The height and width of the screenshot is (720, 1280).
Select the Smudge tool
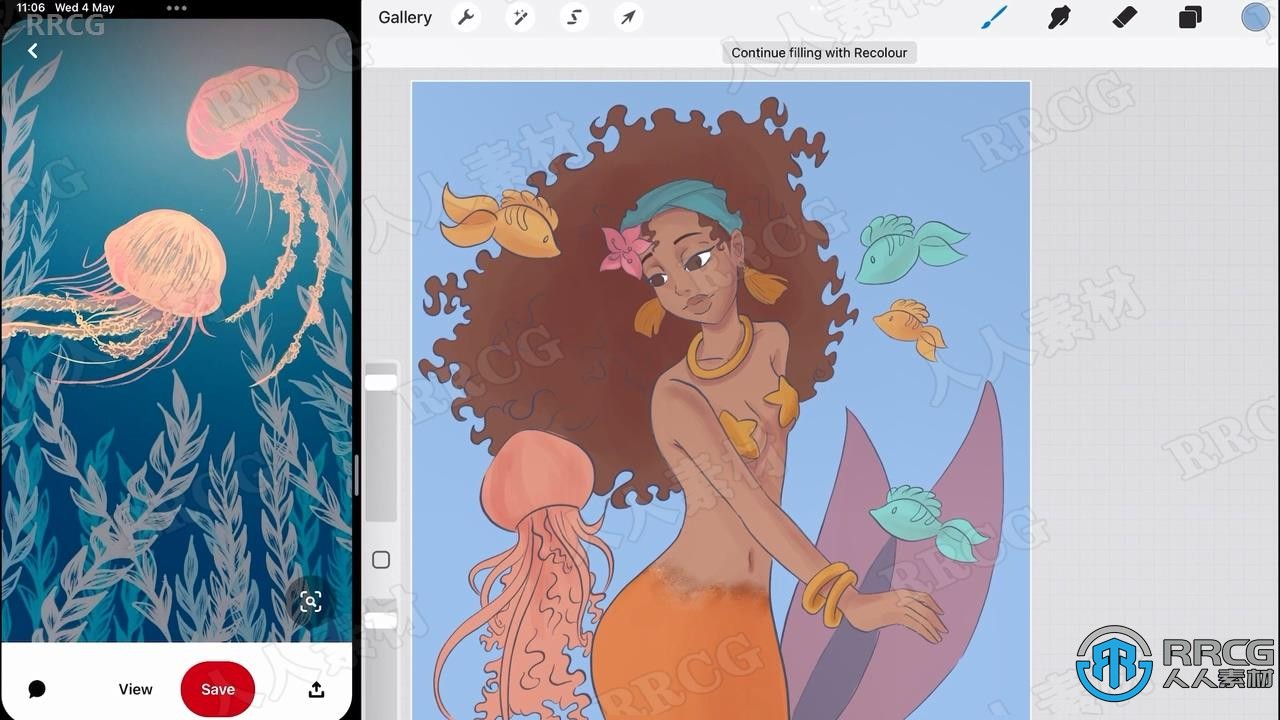[x=1059, y=17]
